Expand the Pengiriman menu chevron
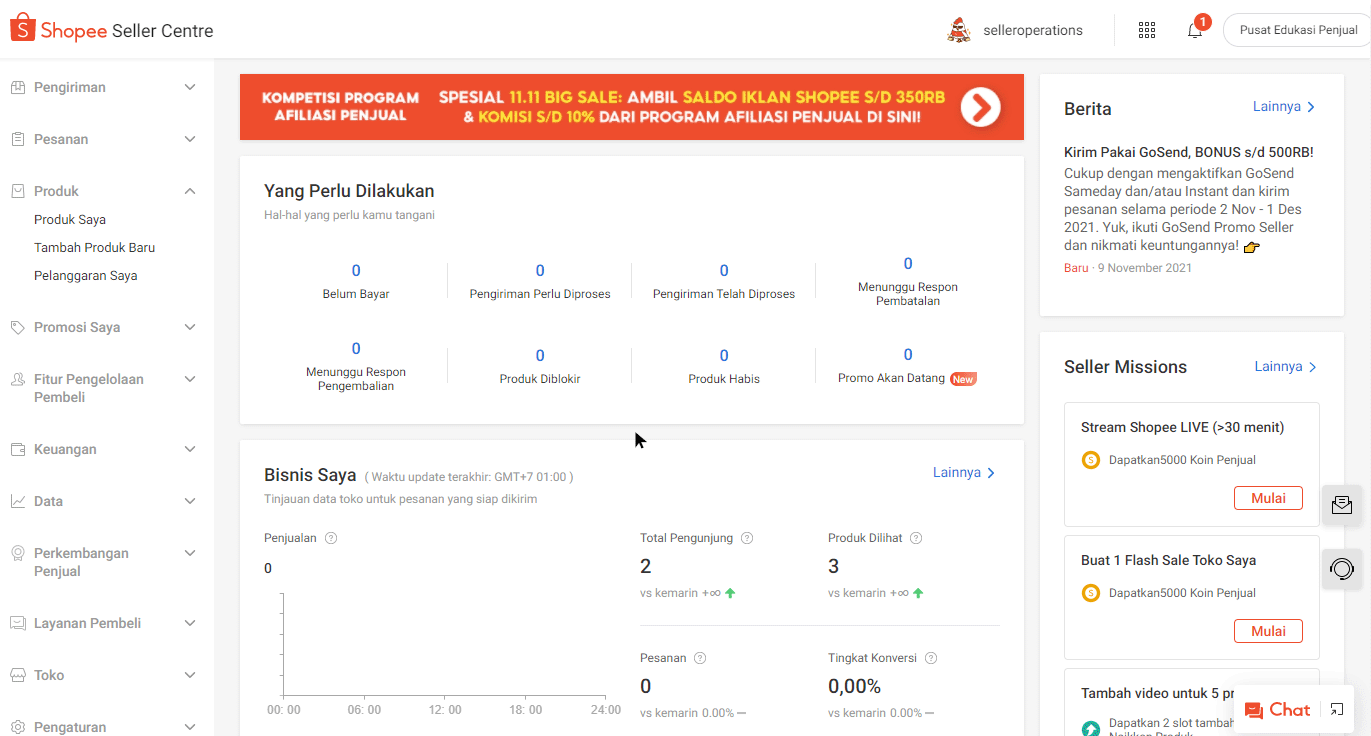Viewport: 1371px width, 736px height. (190, 88)
